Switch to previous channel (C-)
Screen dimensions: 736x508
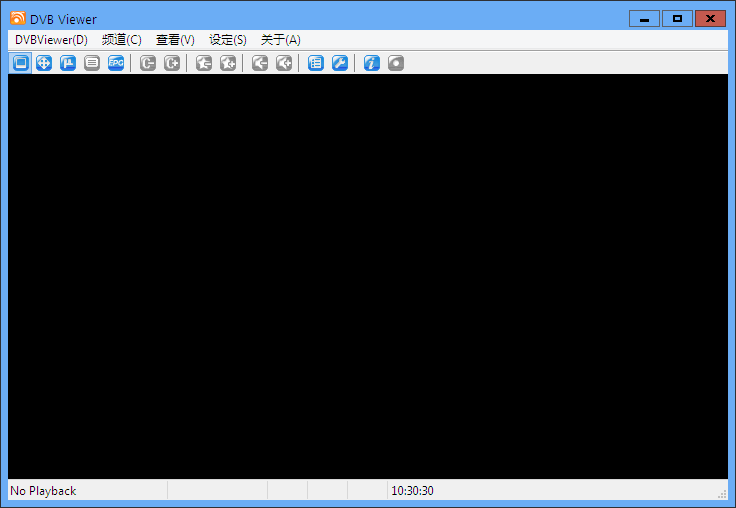[x=148, y=63]
